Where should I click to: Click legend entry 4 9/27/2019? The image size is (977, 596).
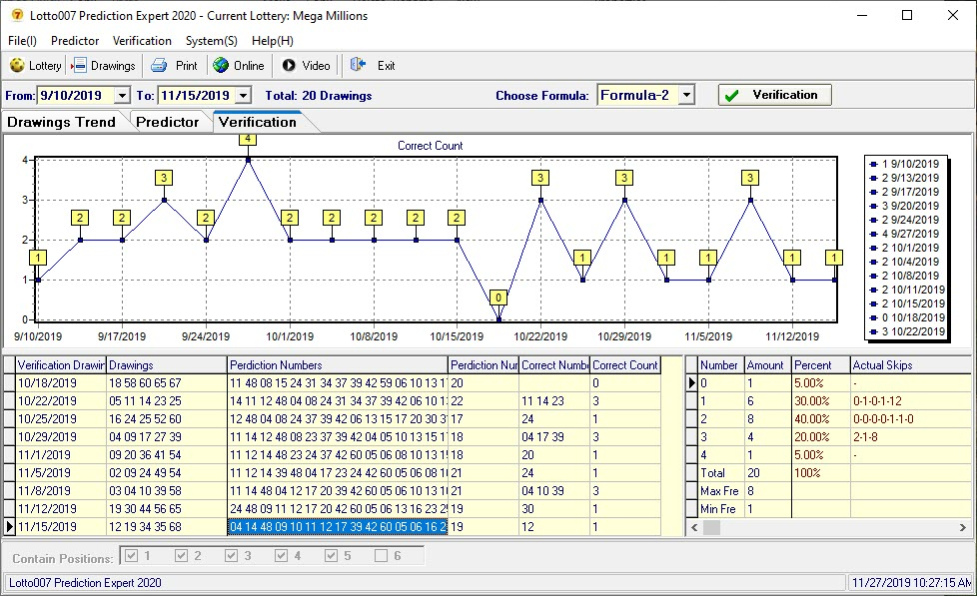pos(905,234)
